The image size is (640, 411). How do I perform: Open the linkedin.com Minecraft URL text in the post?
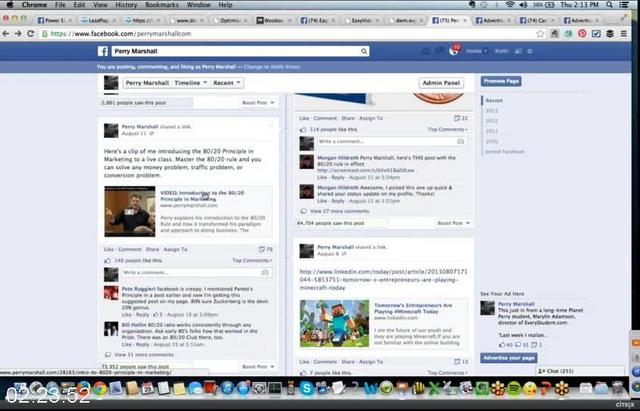pos(384,280)
